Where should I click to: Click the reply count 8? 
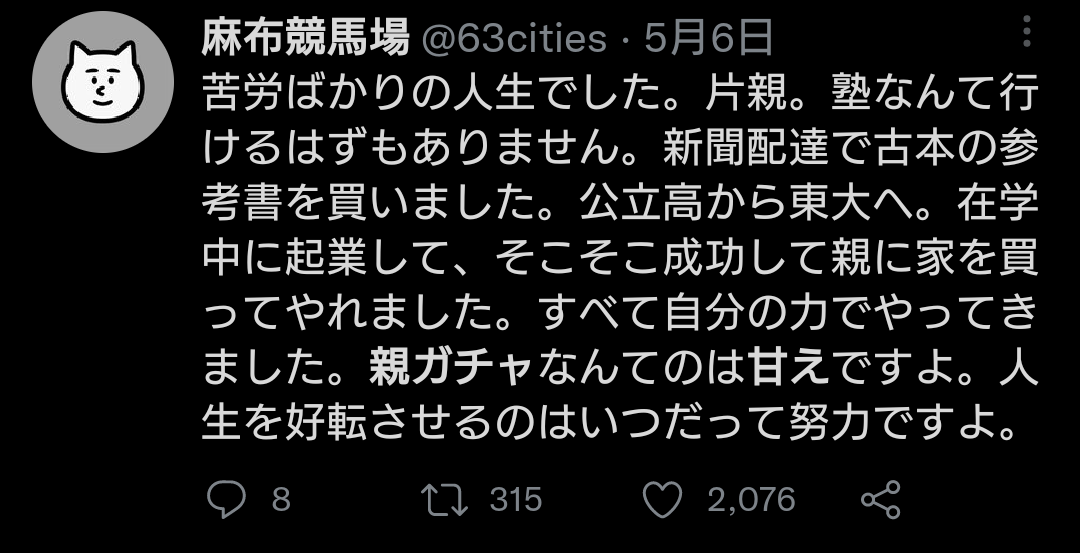(281, 498)
